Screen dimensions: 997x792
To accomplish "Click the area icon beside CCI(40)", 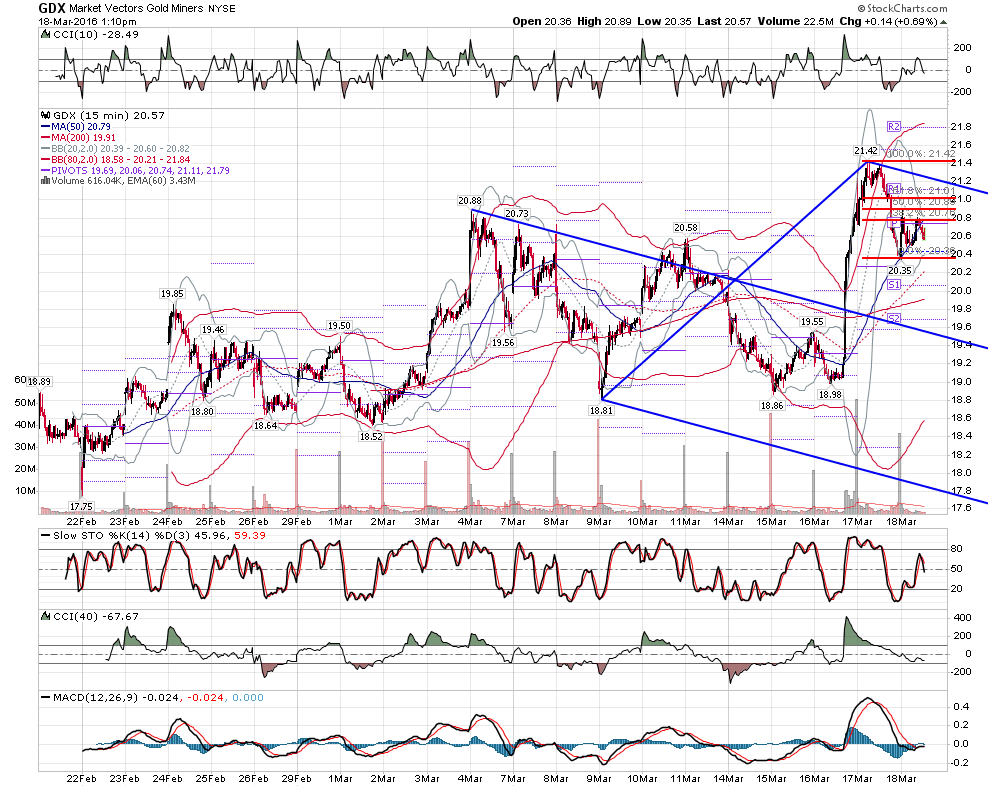I will 45,616.
